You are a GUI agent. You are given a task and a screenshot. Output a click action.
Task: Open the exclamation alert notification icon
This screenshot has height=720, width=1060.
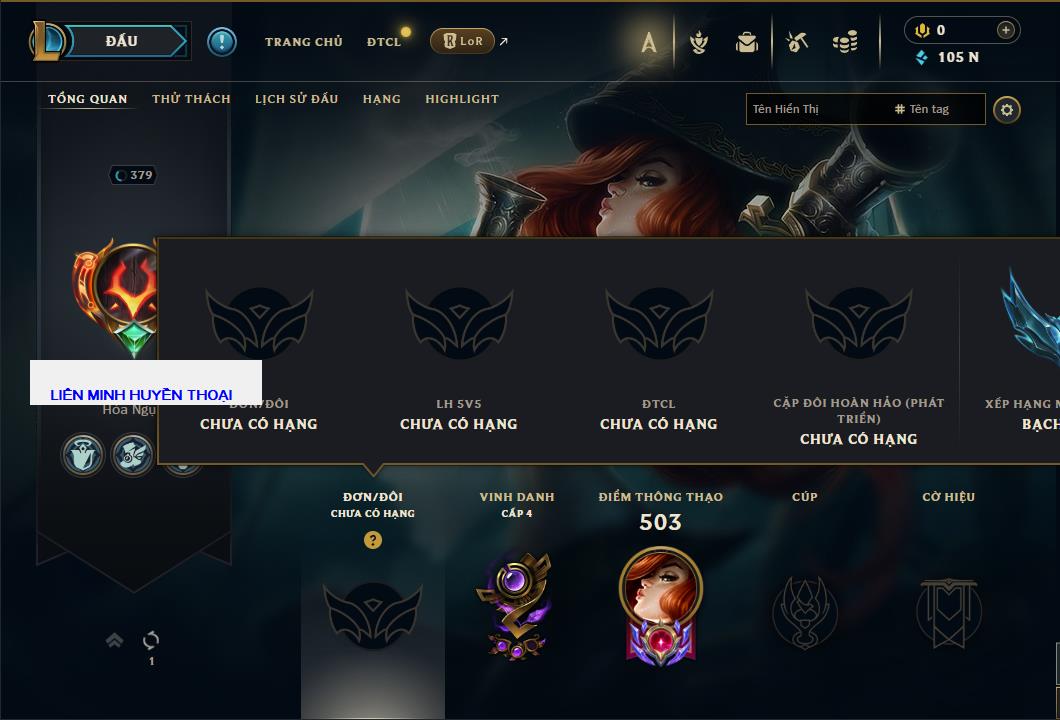[x=222, y=42]
